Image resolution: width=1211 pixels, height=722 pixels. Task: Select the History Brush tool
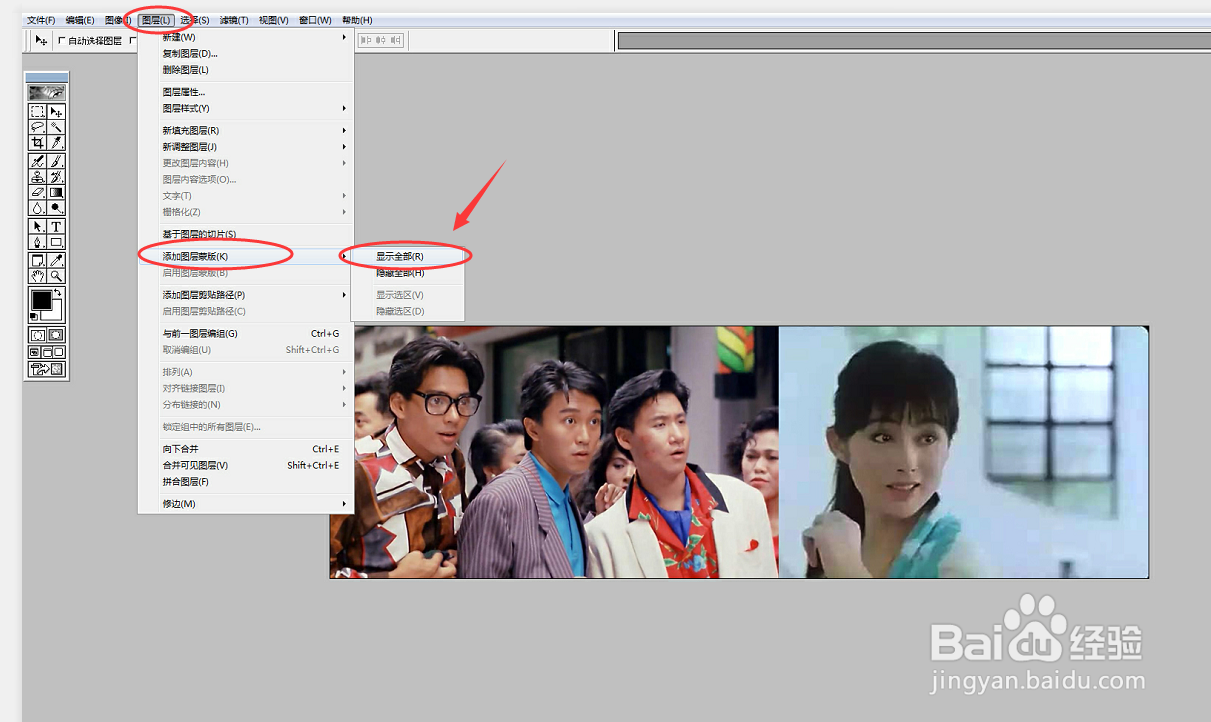57,175
